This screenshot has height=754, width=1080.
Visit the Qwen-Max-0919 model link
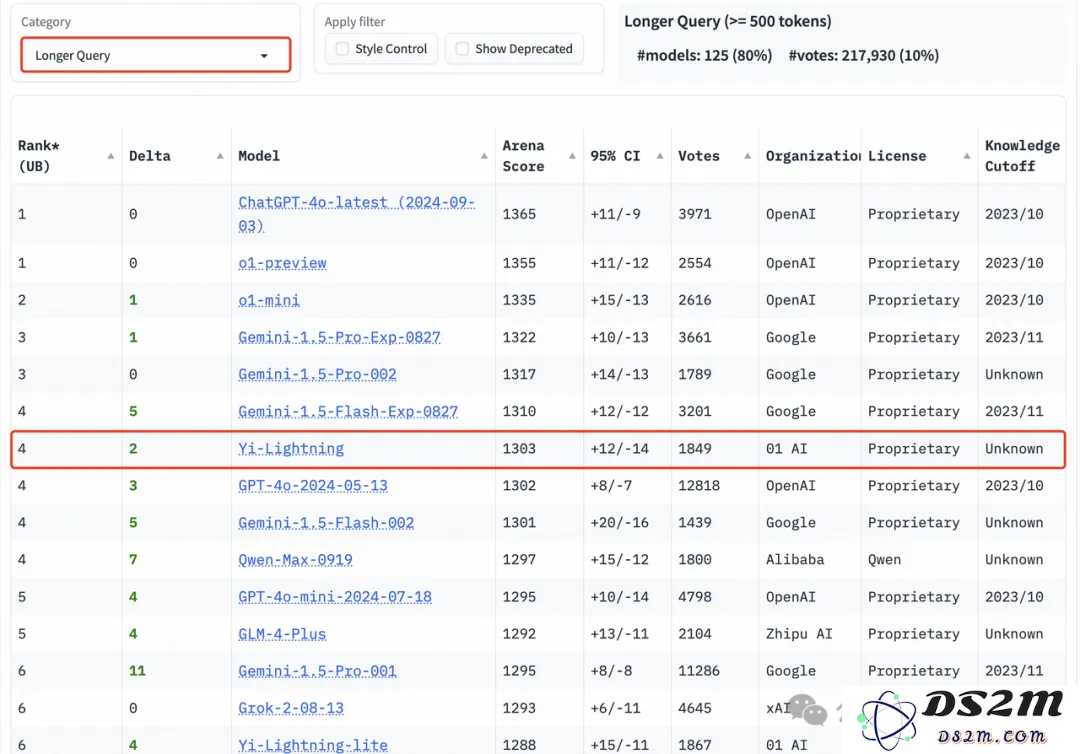pyautogui.click(x=295, y=560)
